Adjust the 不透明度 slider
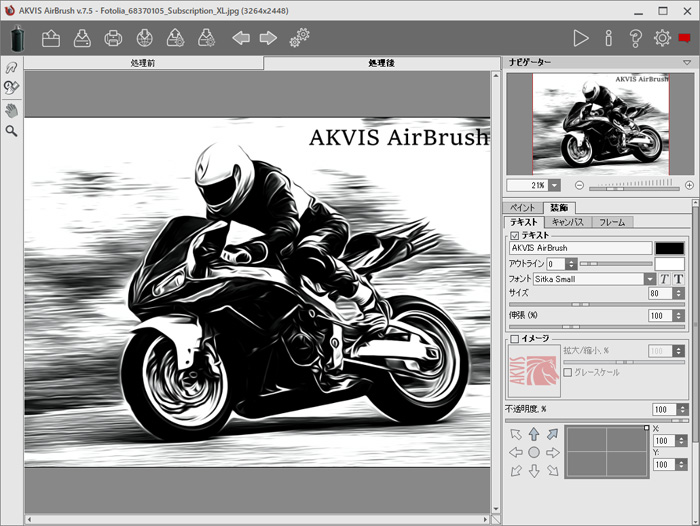700x526 pixels. coord(596,420)
